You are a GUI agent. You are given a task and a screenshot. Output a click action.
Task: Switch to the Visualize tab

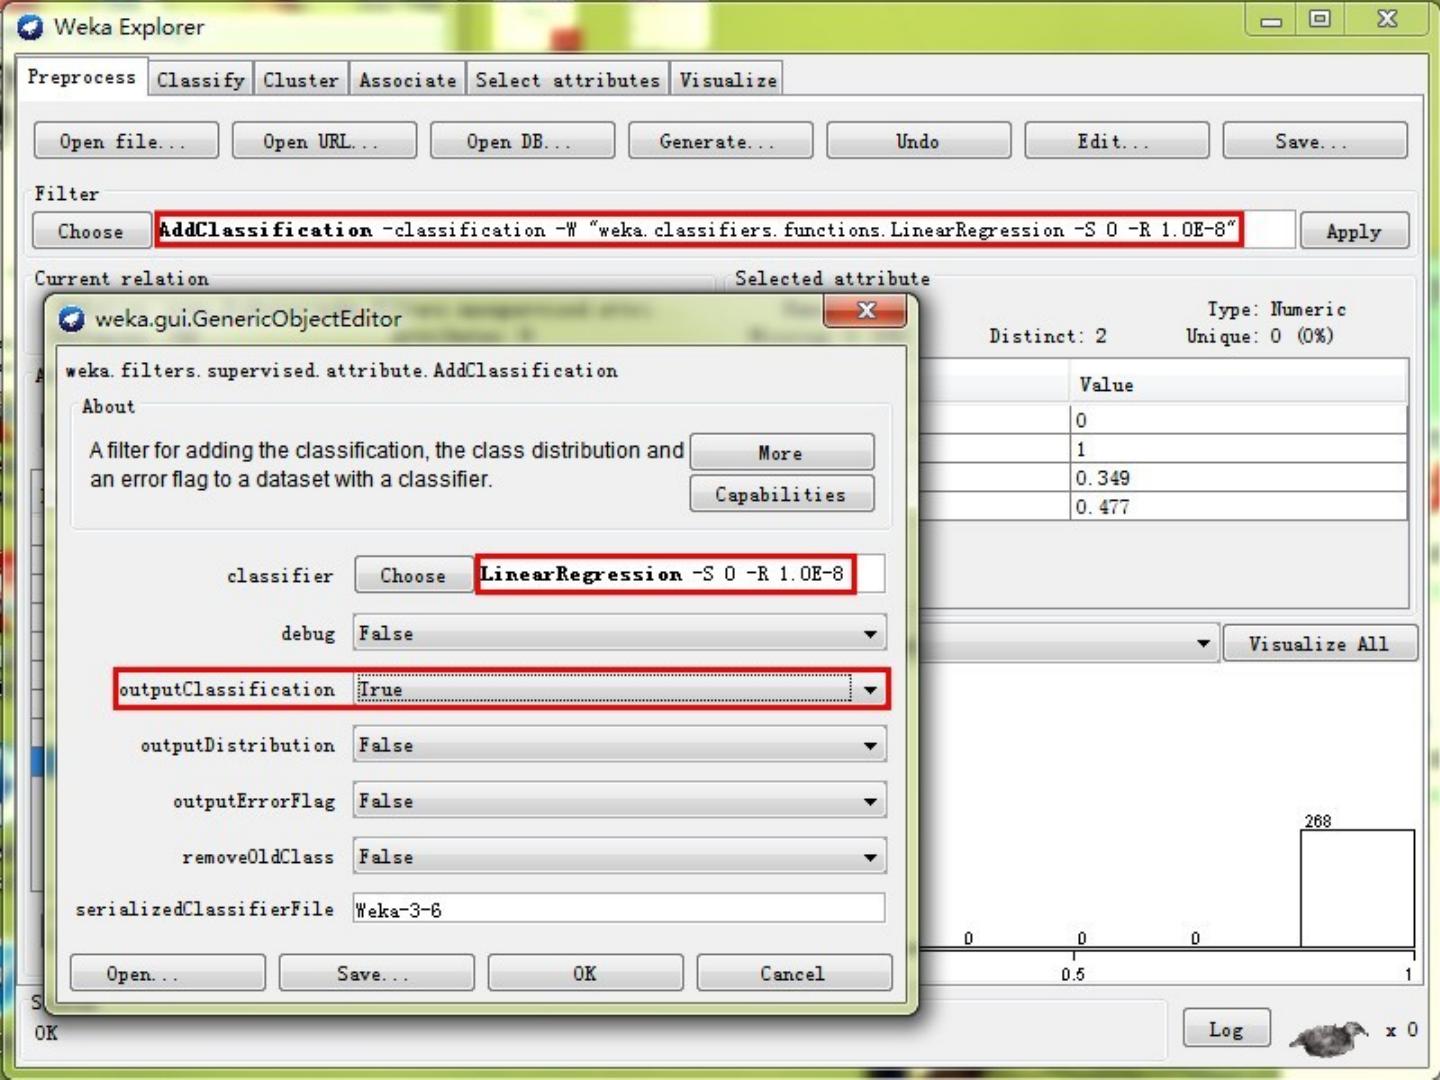[x=728, y=80]
